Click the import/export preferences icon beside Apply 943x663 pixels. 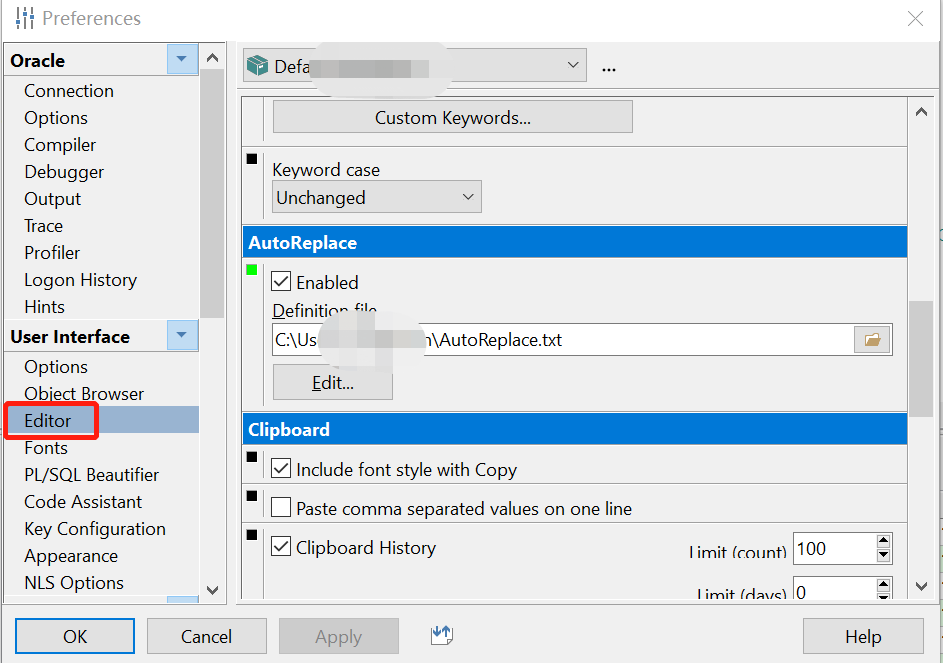click(x=444, y=635)
